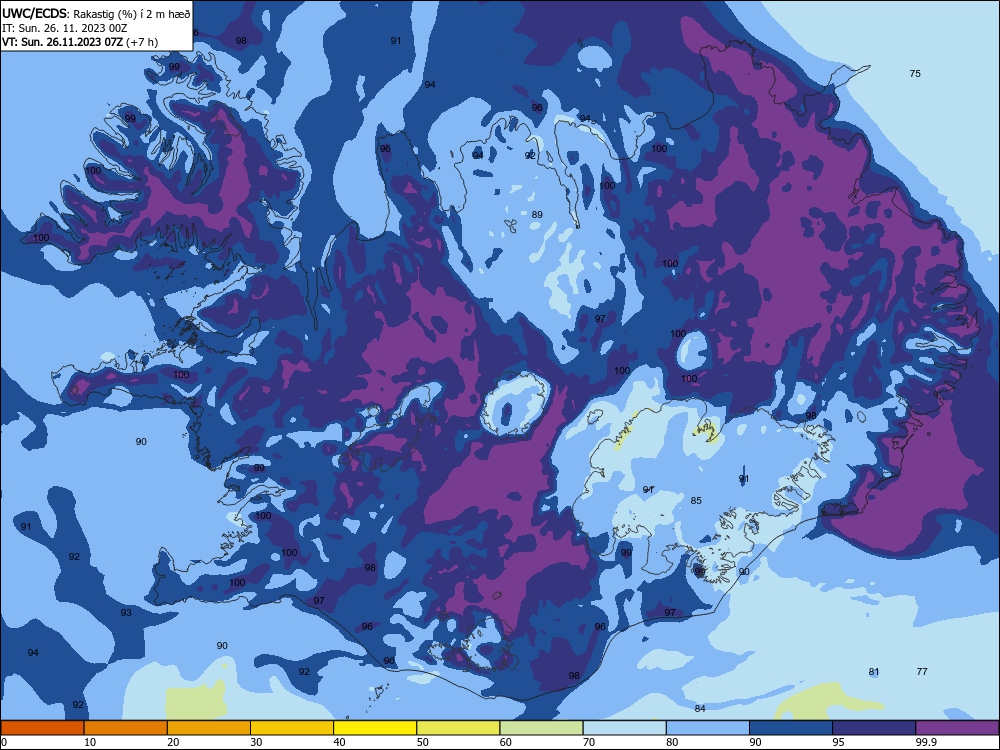The height and width of the screenshot is (750, 1000).
Task: Click the orange 10–20 legend swatch
Action: coord(126,728)
